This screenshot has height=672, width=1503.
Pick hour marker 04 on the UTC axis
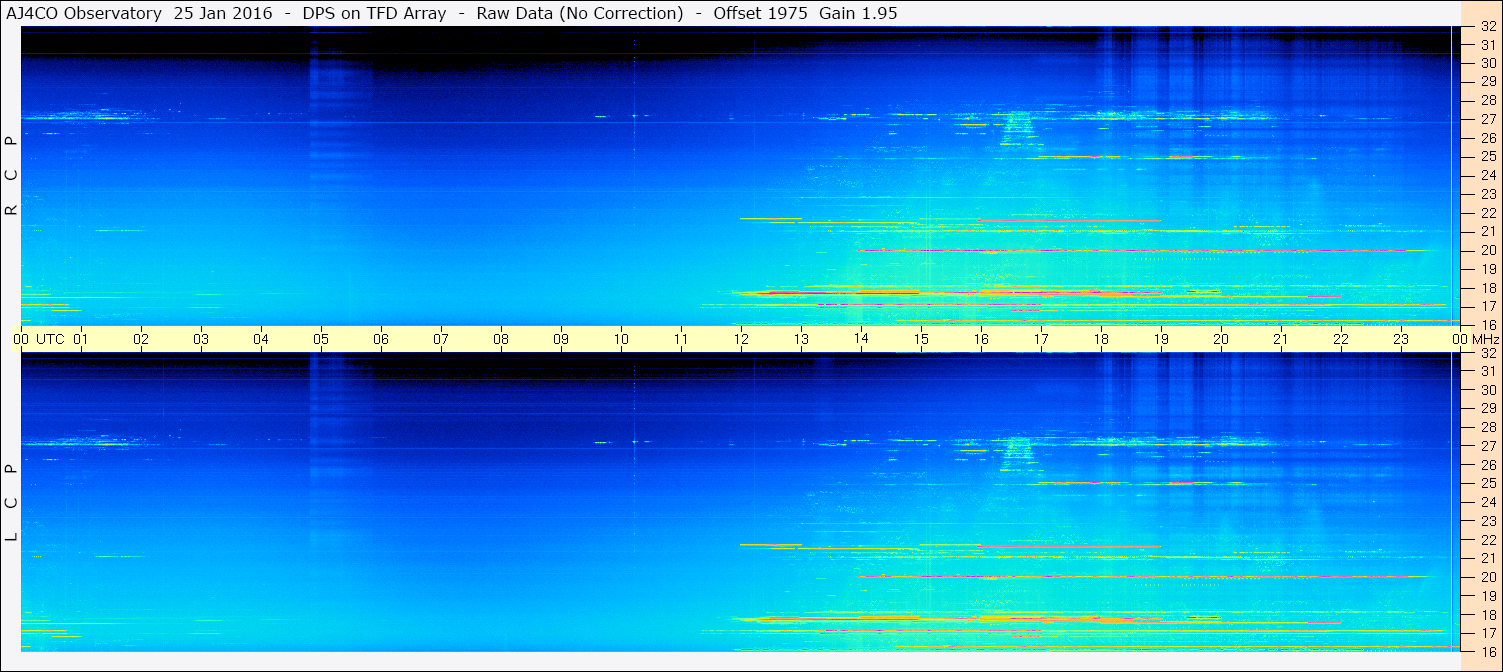(261, 339)
